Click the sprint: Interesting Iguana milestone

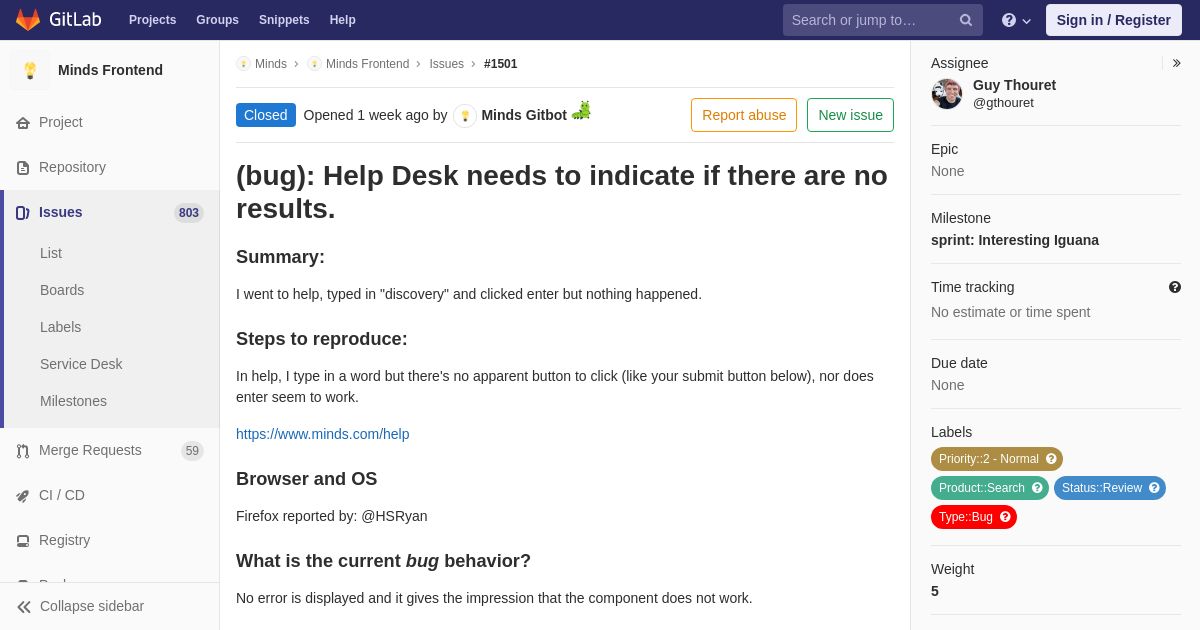tap(1015, 240)
